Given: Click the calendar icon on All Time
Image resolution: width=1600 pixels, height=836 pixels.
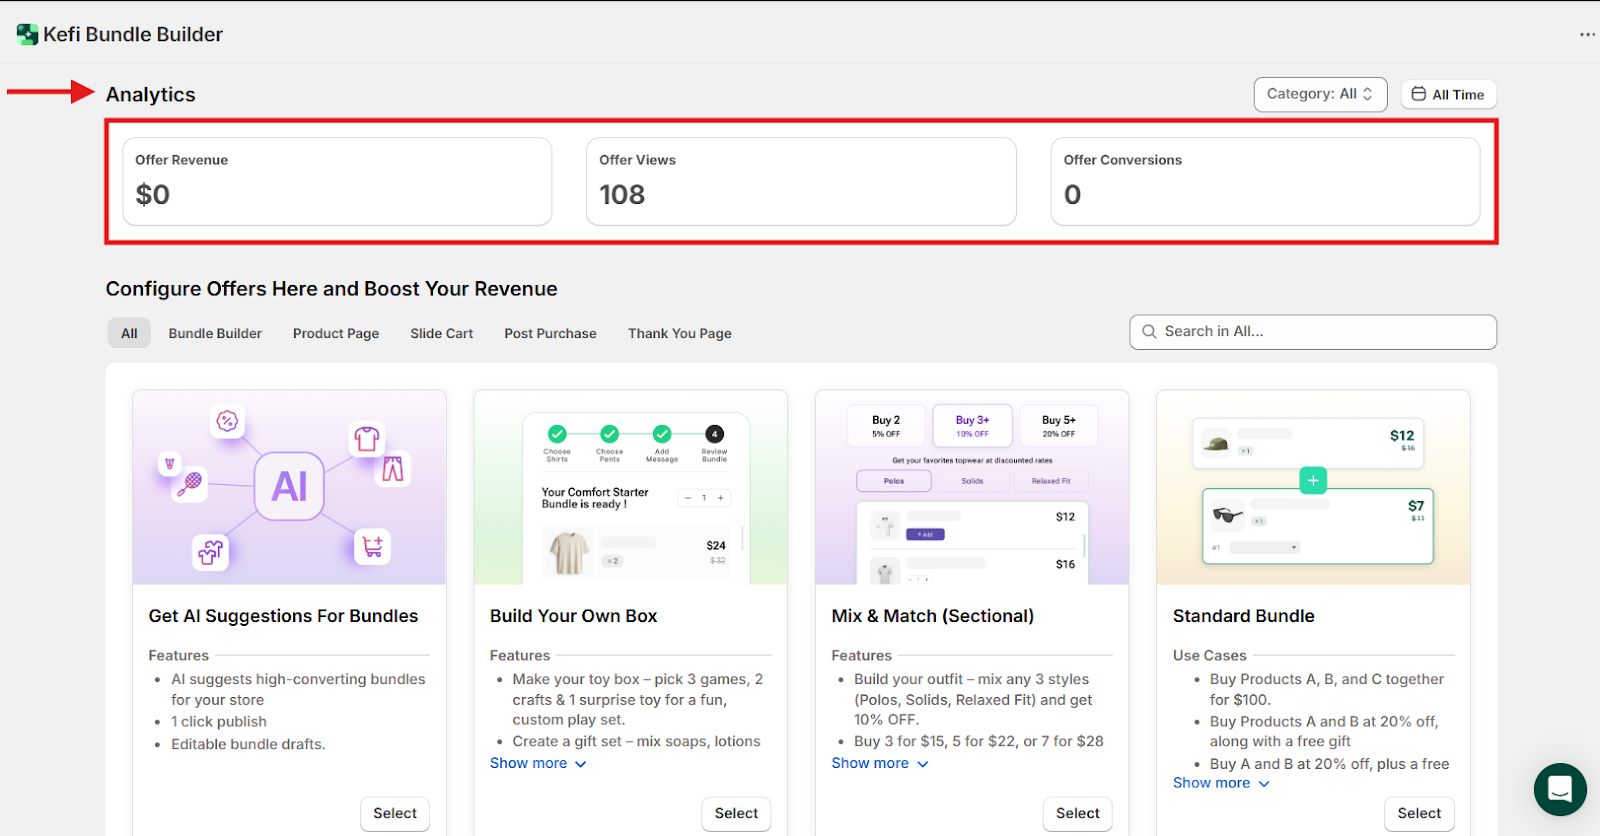Looking at the screenshot, I should coord(1418,94).
